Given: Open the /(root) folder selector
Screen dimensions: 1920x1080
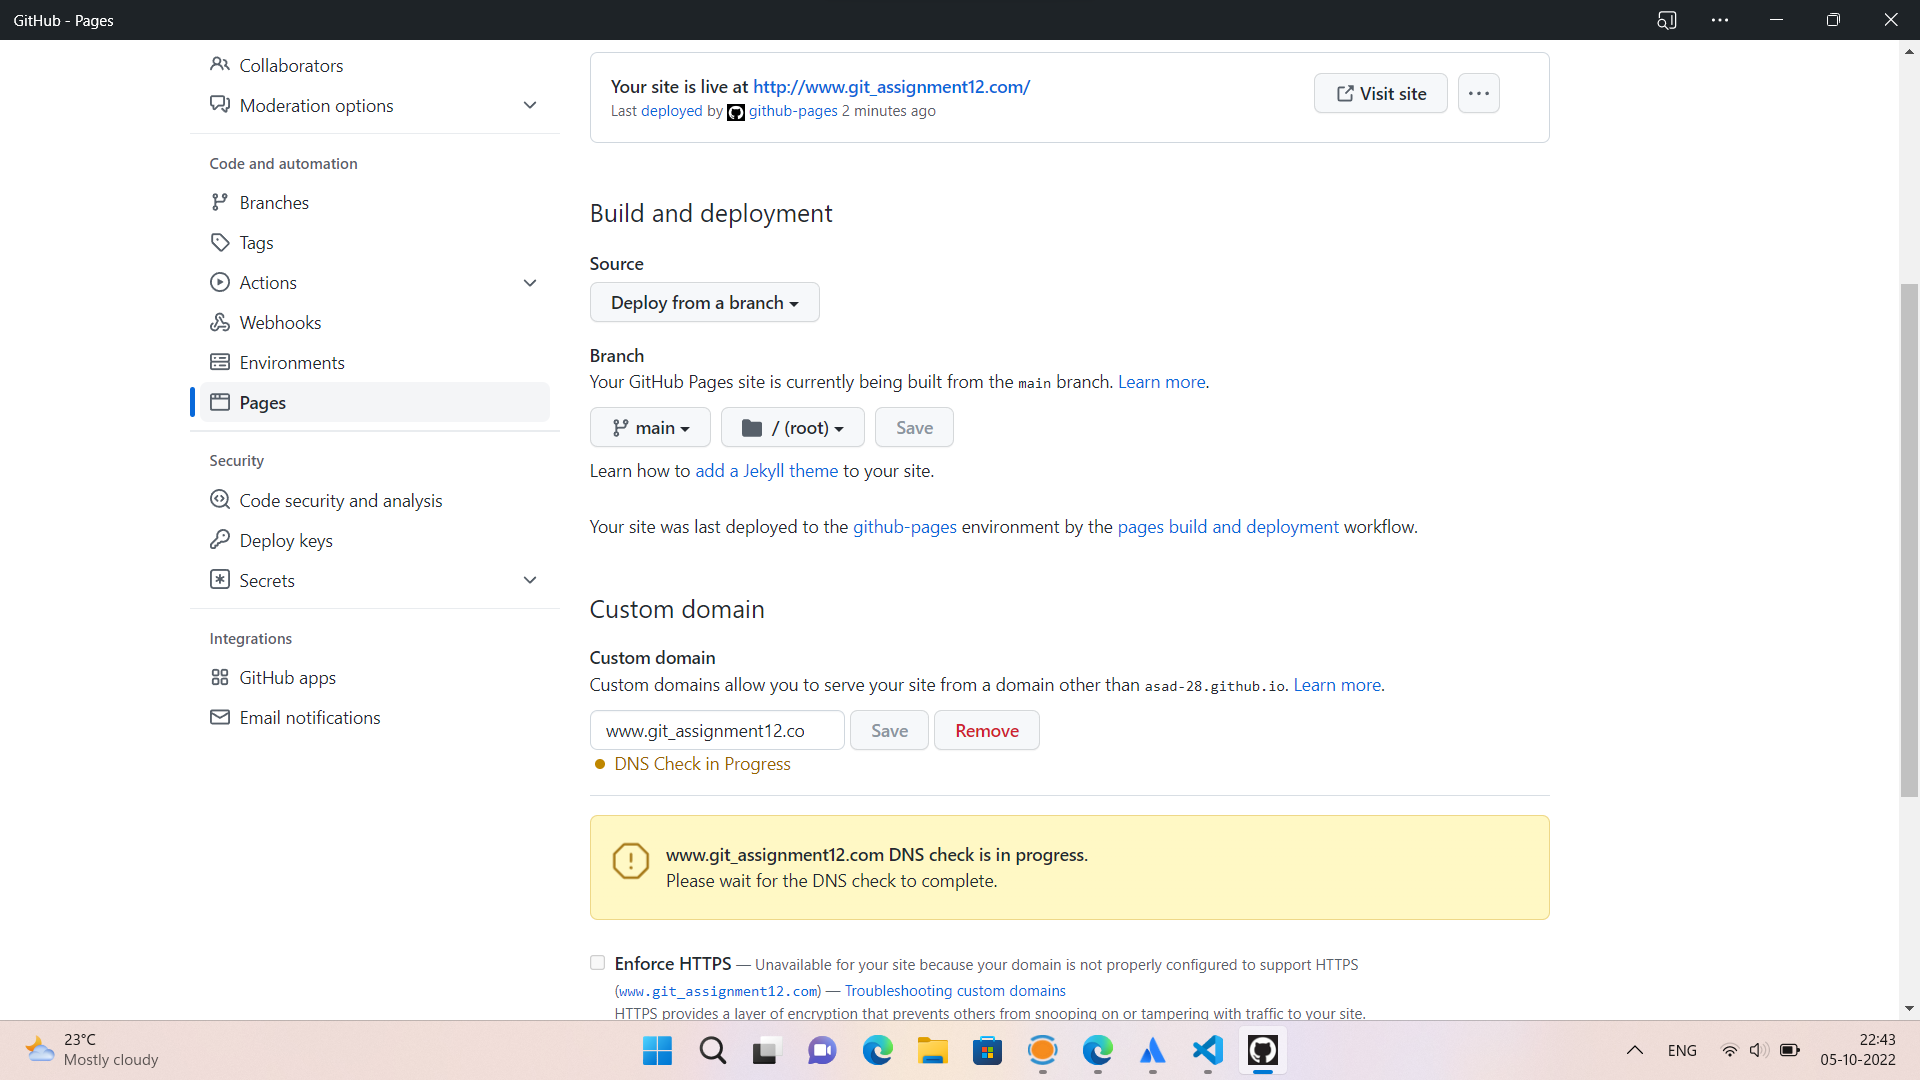Looking at the screenshot, I should 791,427.
